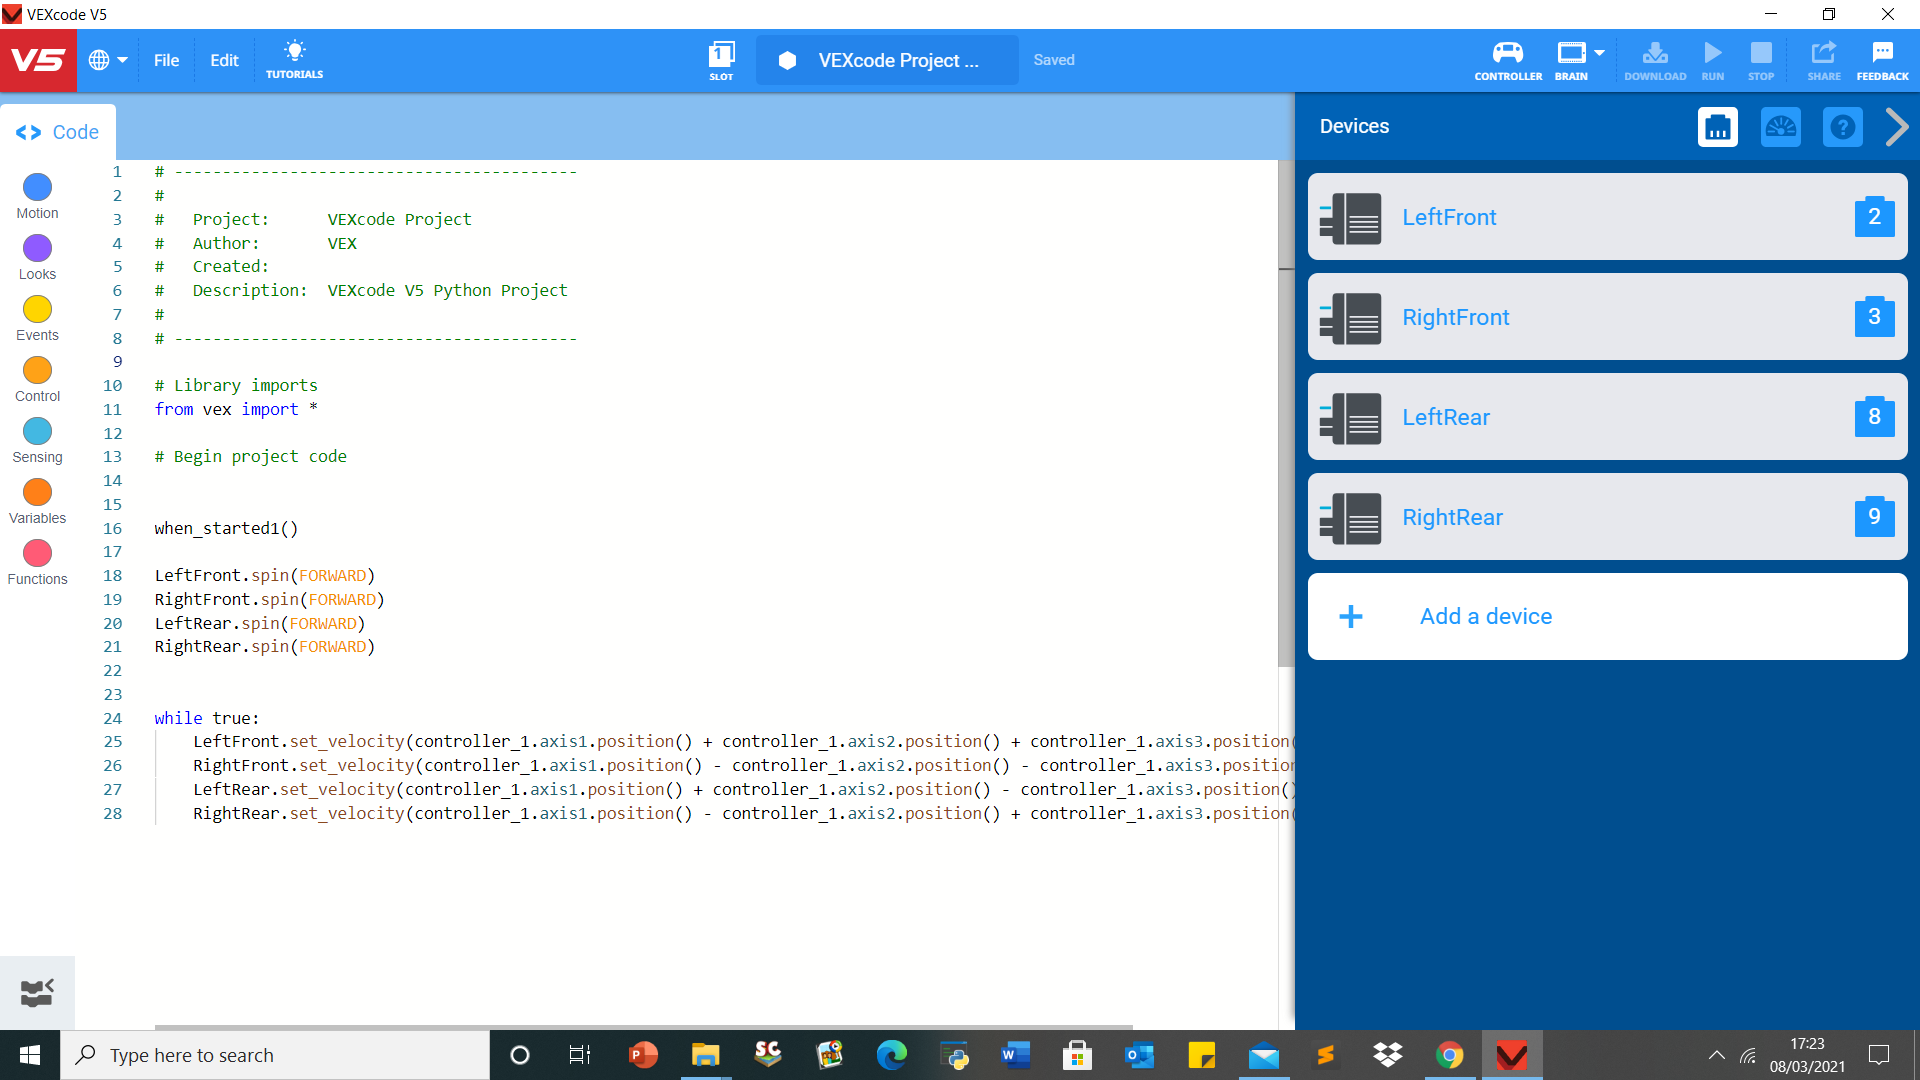Viewport: 1920px width, 1080px height.
Task: Open the Tutorials lightbulb
Action: 294,60
